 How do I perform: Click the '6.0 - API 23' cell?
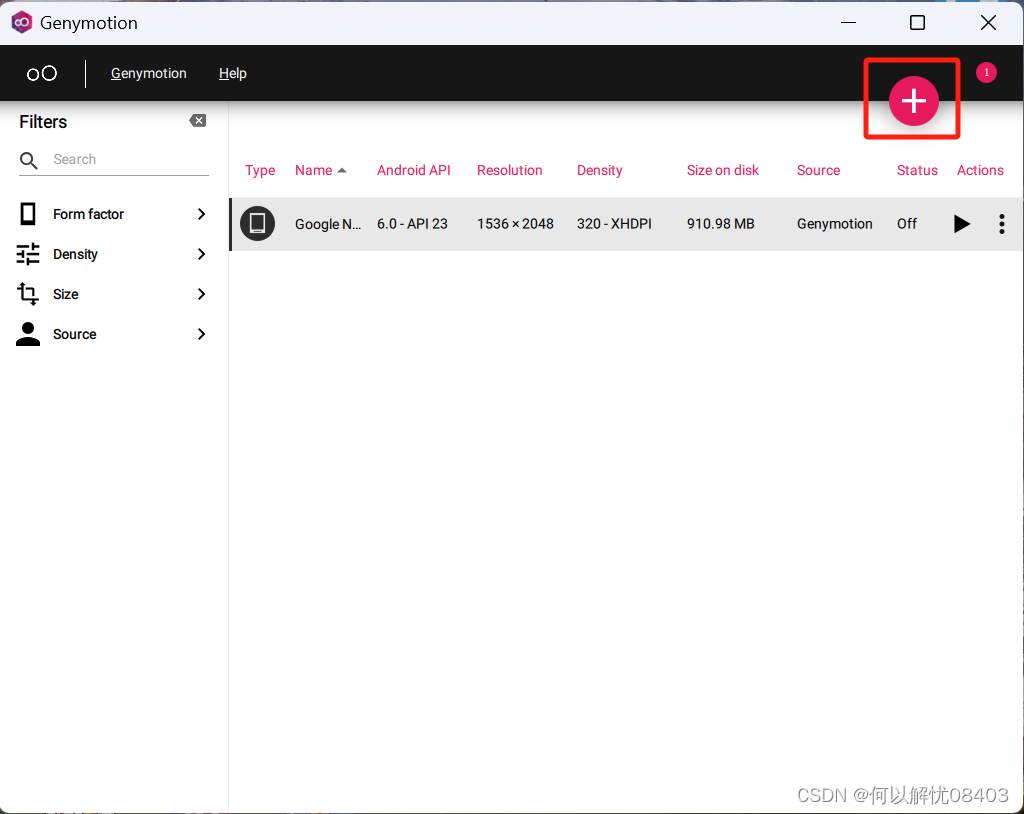[x=412, y=224]
